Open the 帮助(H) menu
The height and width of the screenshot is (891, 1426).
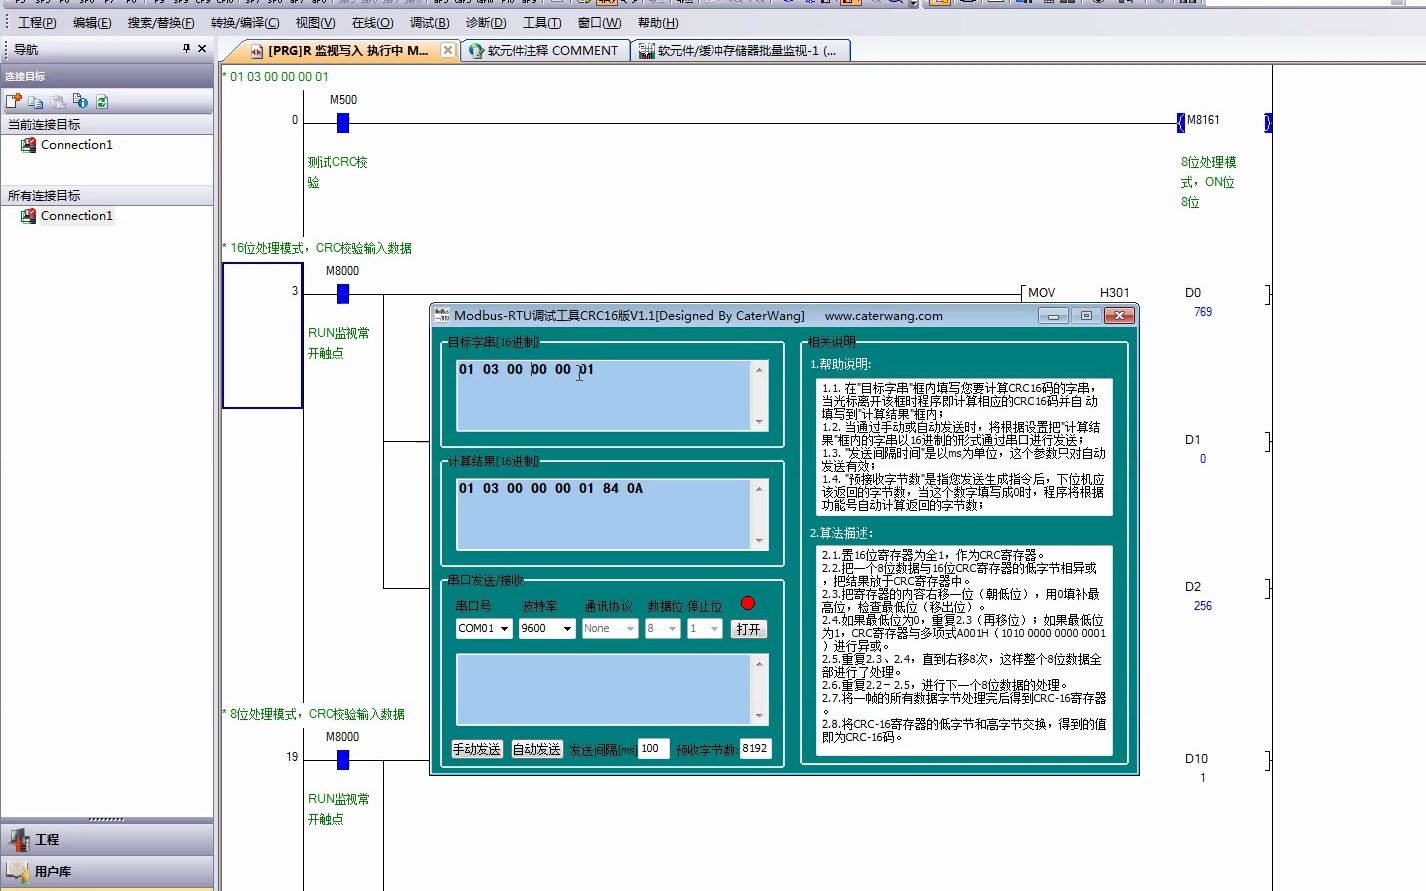[x=658, y=22]
